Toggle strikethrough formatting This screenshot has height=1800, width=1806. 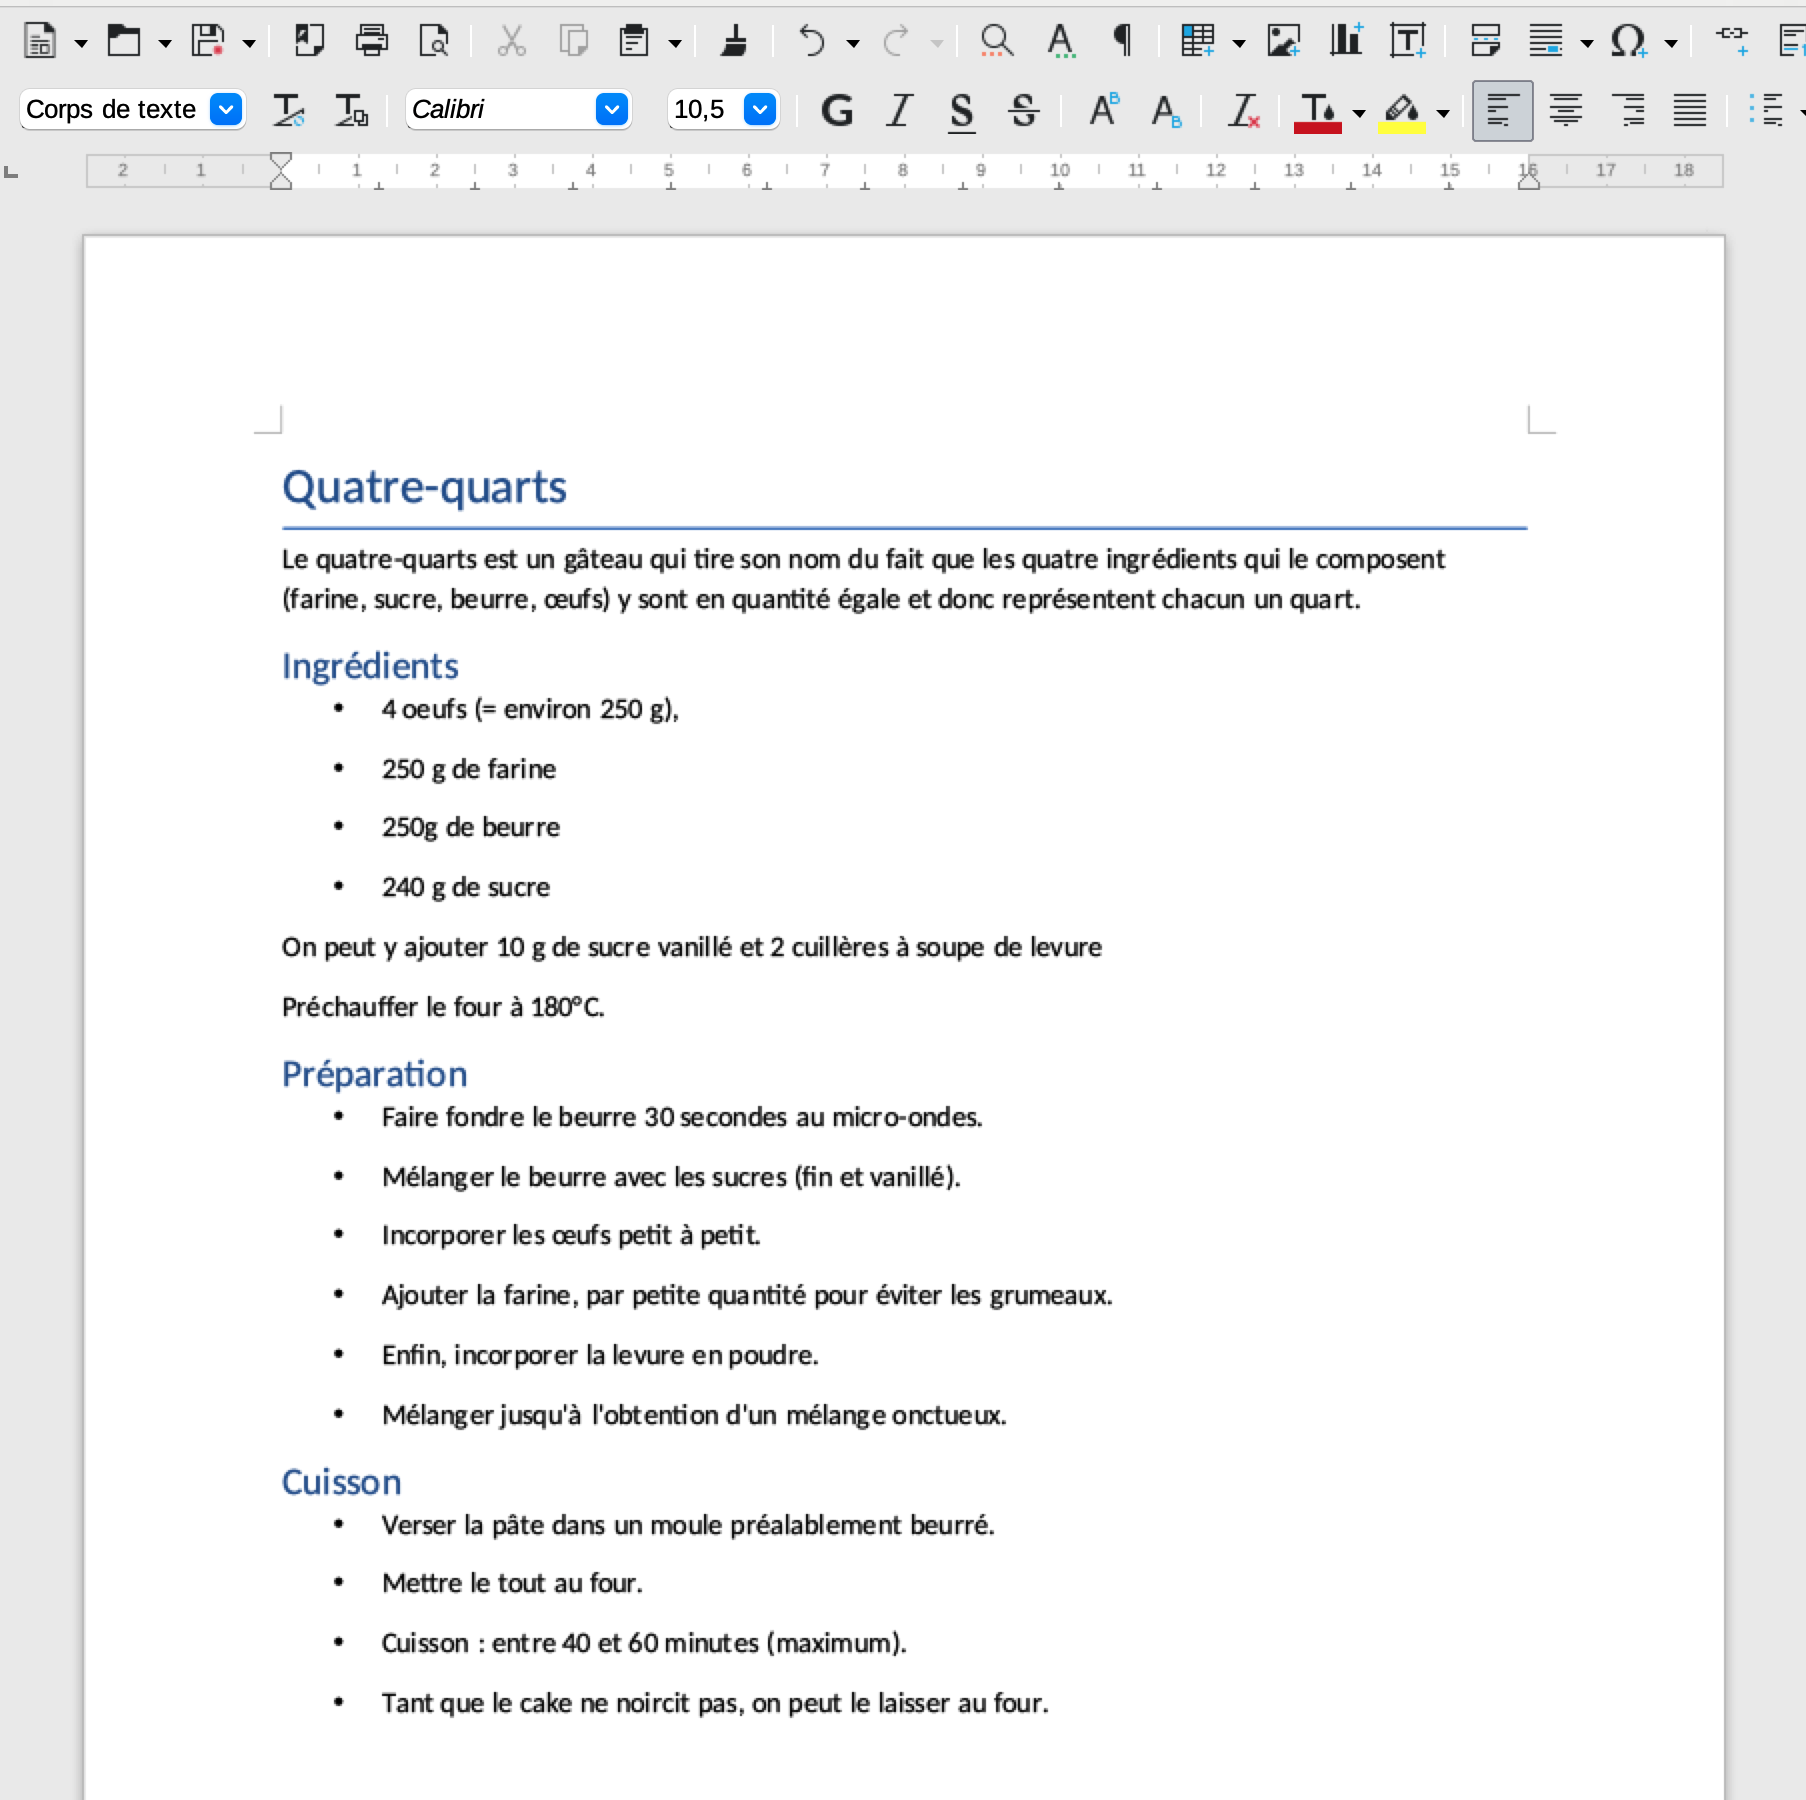tap(1024, 110)
